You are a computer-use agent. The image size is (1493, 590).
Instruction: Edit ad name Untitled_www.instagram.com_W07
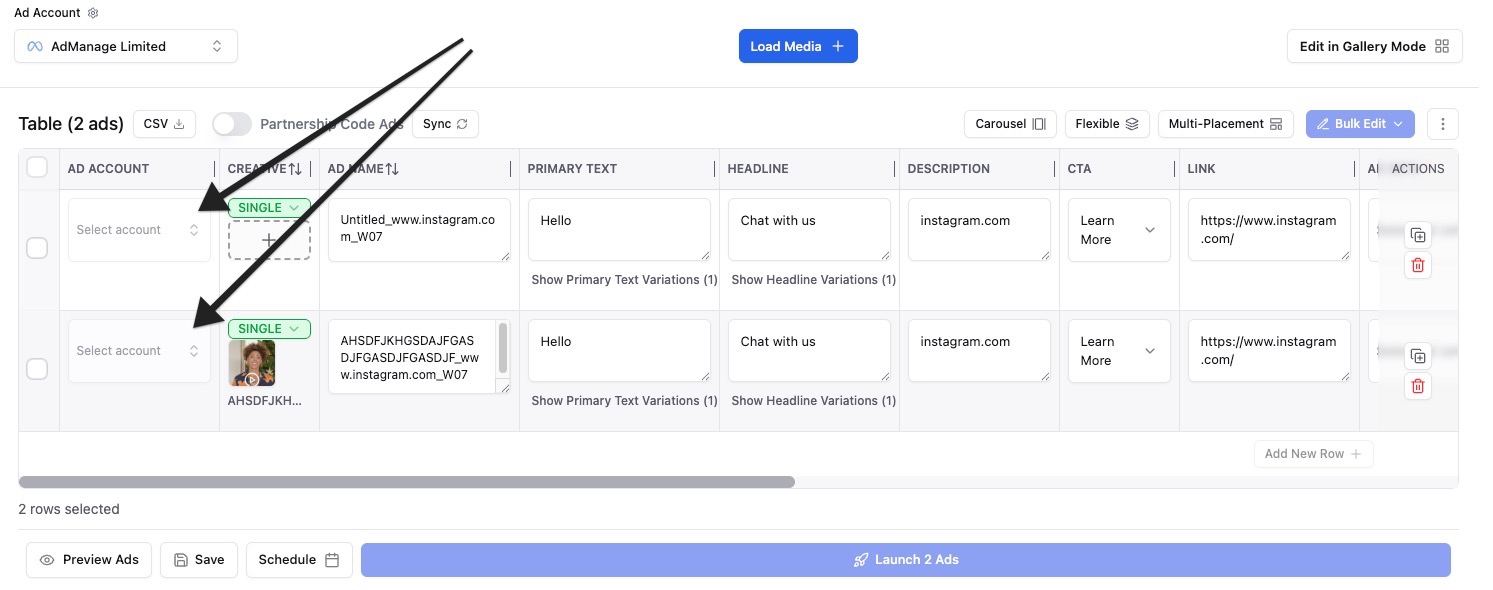pyautogui.click(x=419, y=230)
